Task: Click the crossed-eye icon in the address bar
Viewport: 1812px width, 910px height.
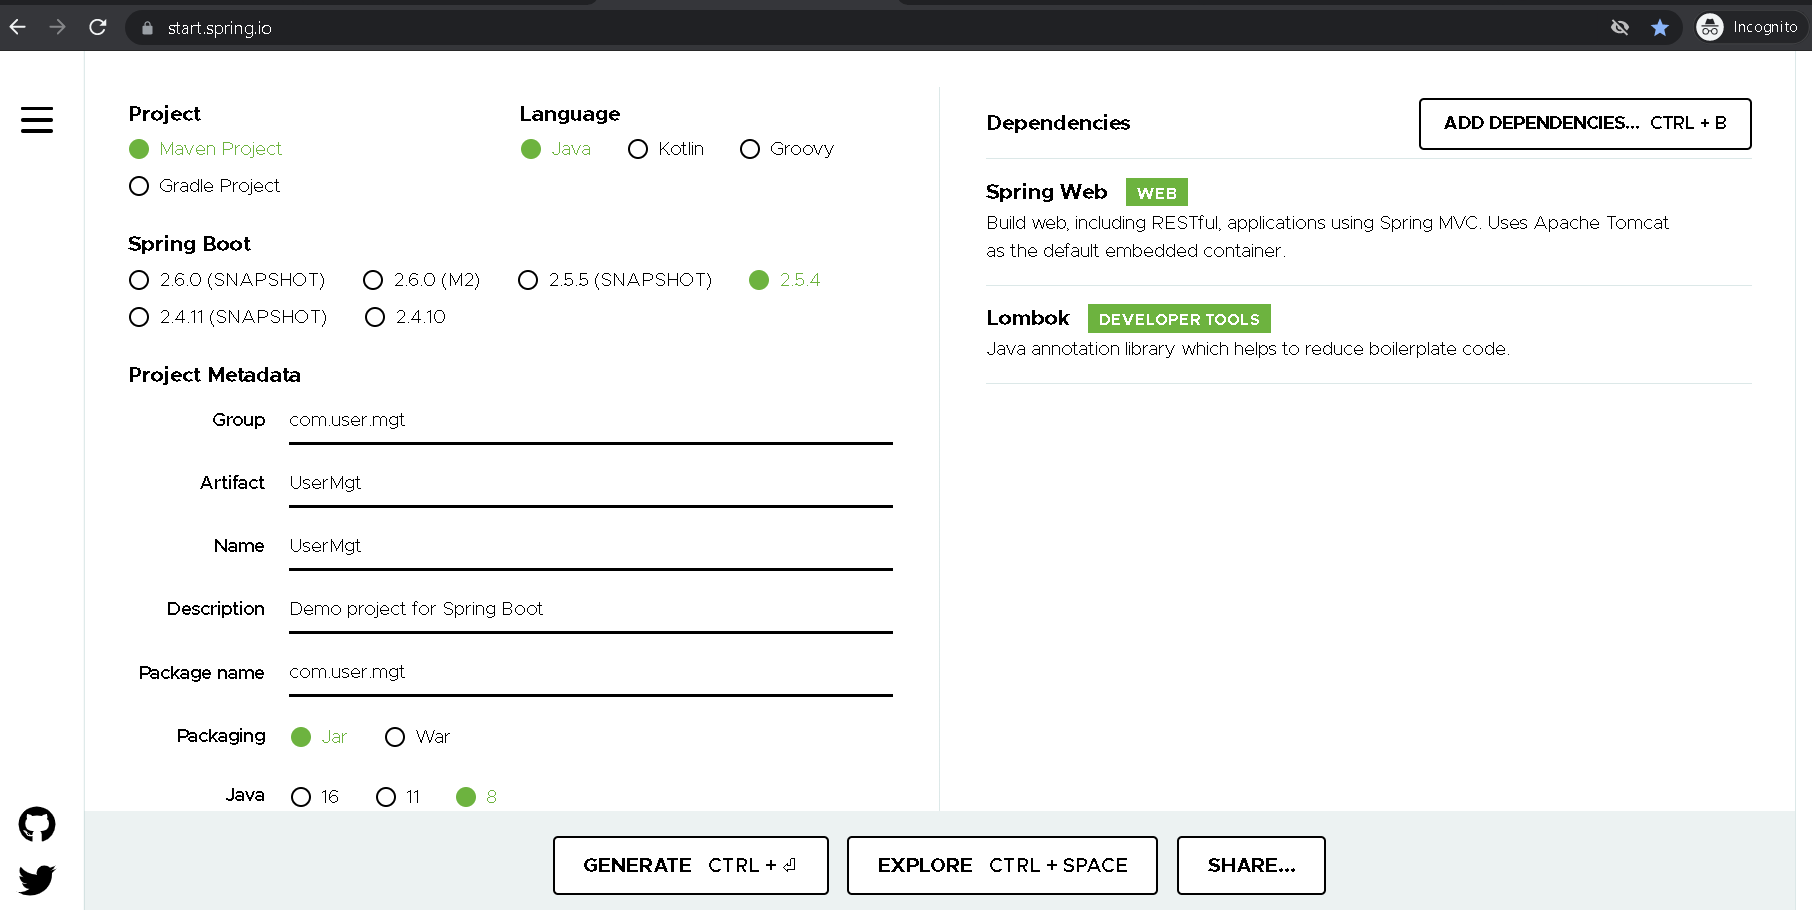Action: pos(1619,27)
